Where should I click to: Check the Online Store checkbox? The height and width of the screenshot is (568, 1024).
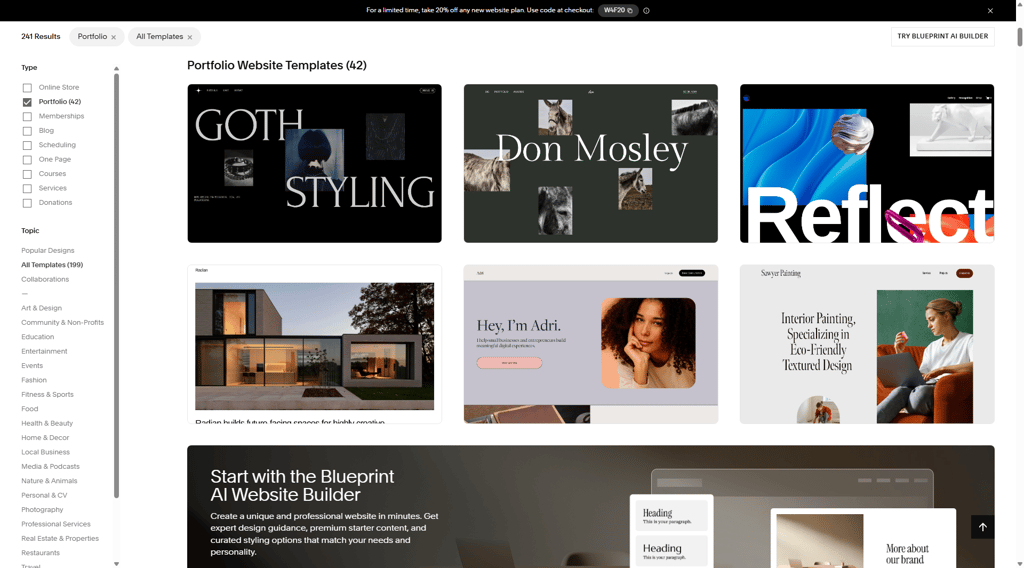click(27, 87)
